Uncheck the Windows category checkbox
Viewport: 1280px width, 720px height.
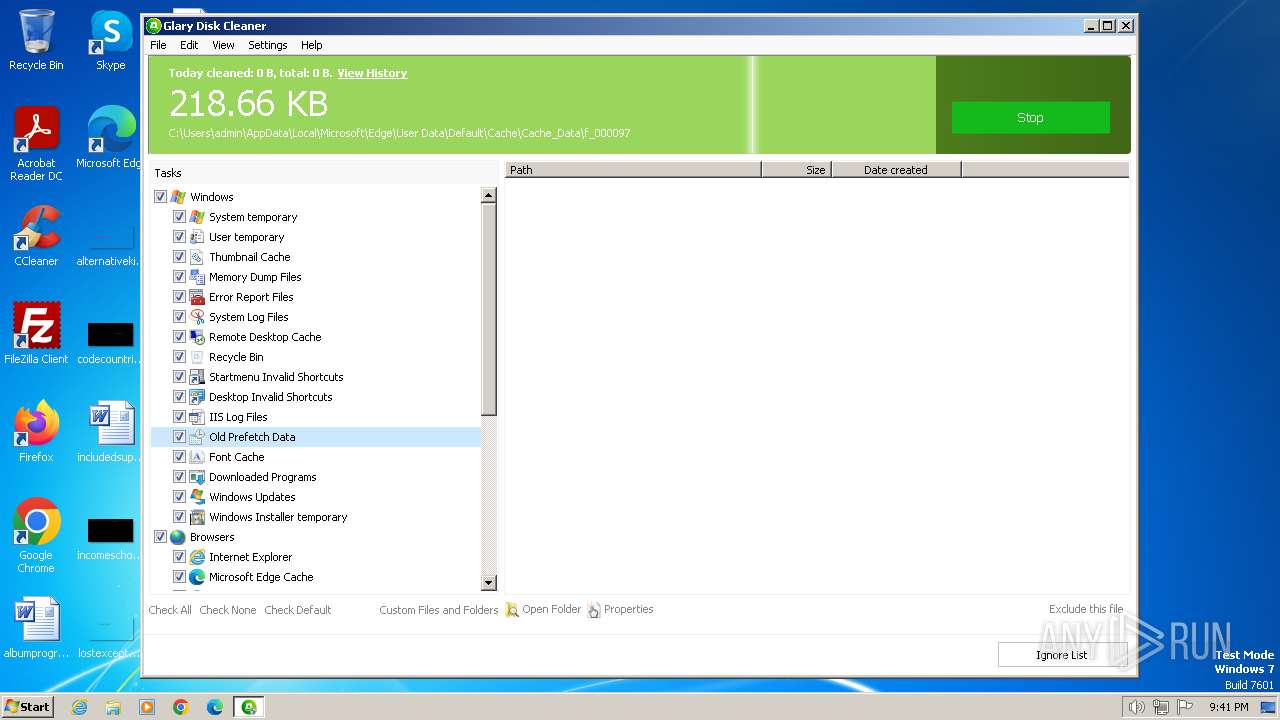(160, 197)
